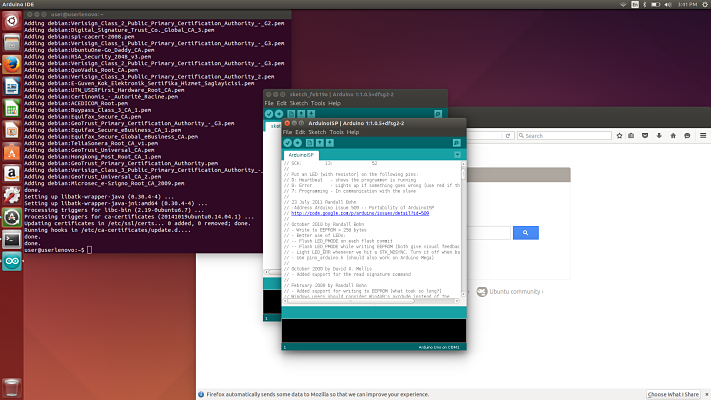Click Ubuntu community link

515,292
